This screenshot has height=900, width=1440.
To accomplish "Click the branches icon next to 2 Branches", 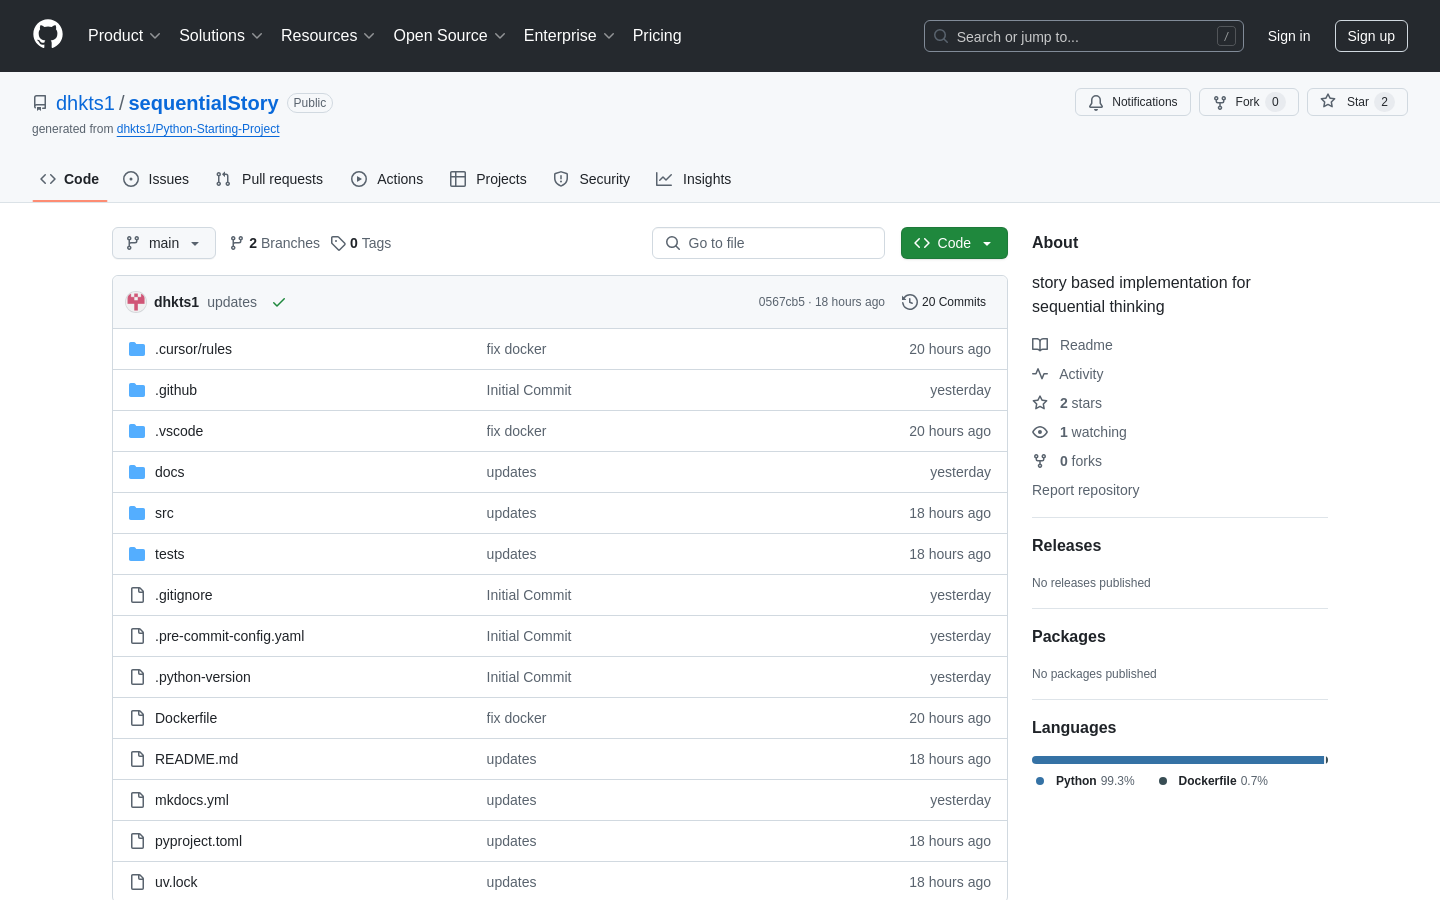I will click(x=237, y=243).
